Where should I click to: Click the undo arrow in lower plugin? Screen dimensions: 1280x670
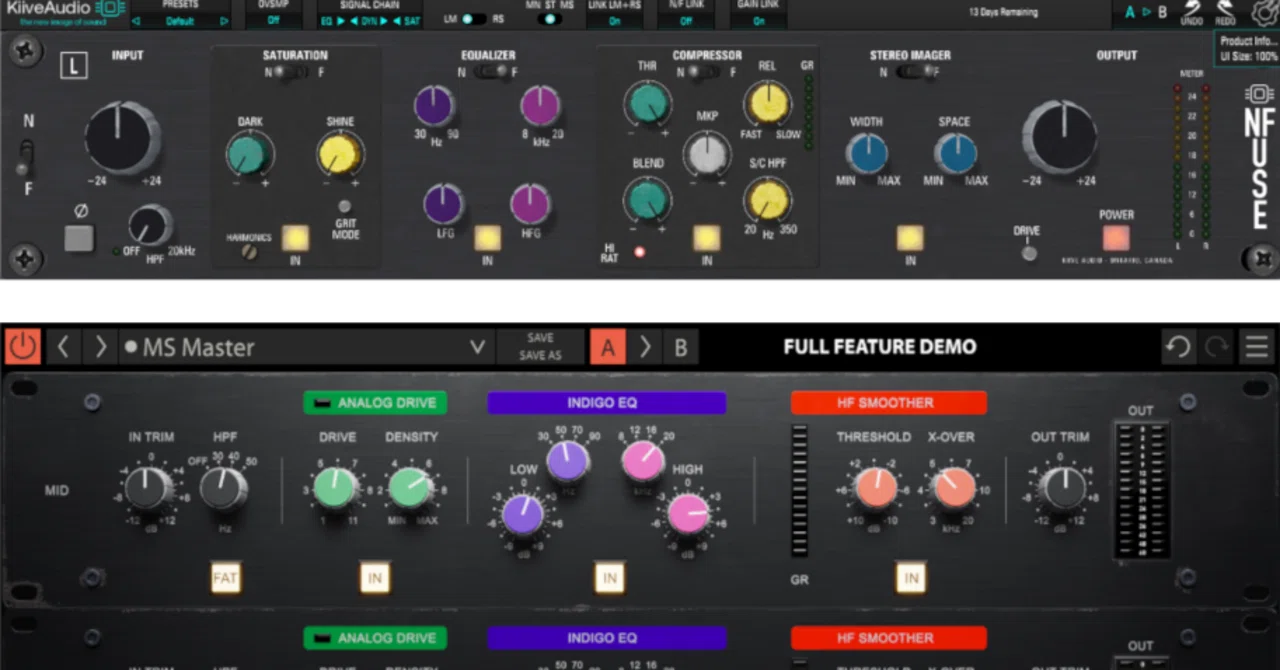coord(1178,347)
